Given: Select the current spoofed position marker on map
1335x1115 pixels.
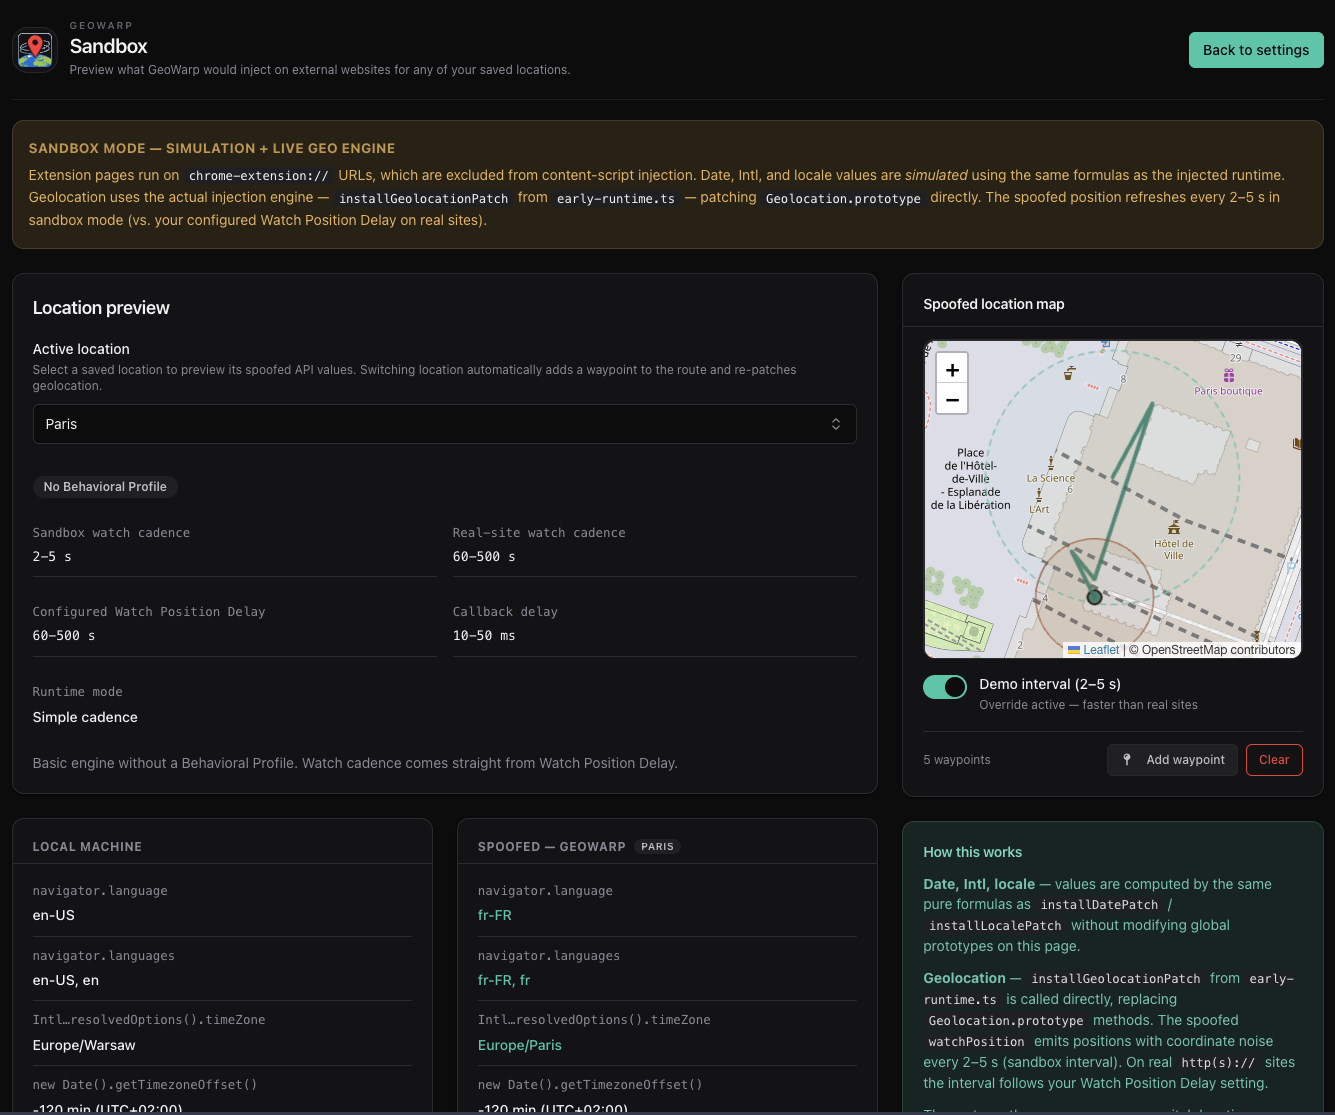Looking at the screenshot, I should point(1095,597).
